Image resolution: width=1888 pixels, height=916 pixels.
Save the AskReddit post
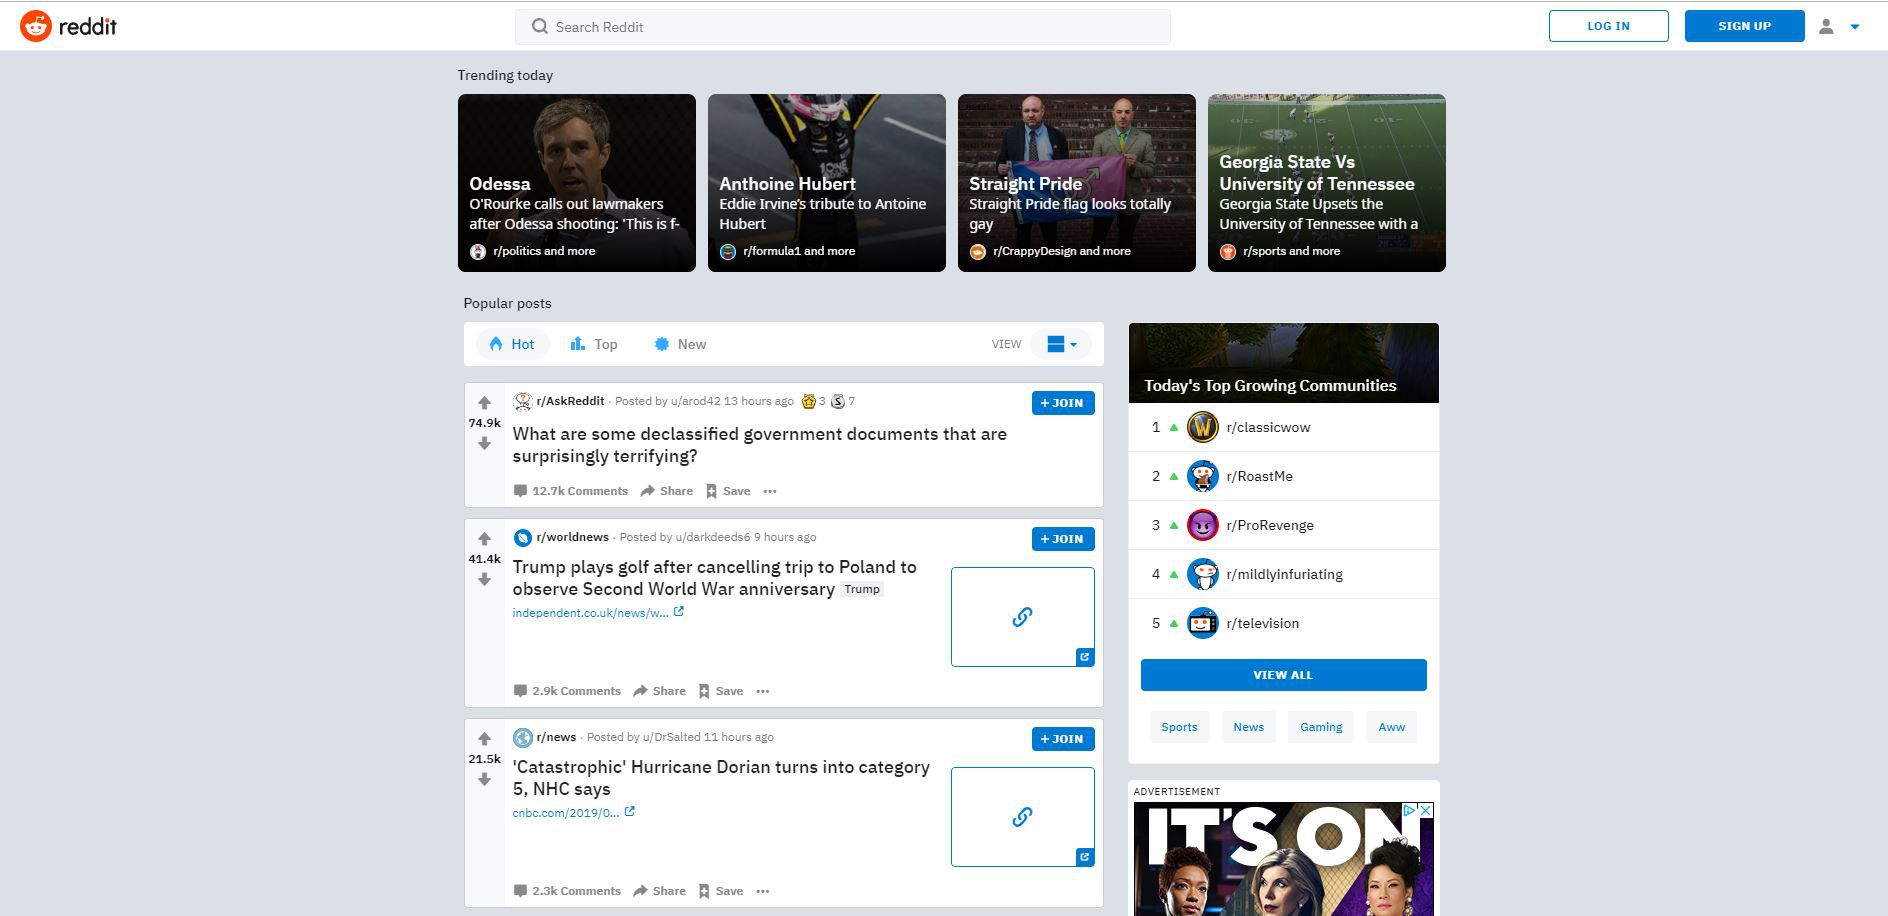pyautogui.click(x=728, y=491)
